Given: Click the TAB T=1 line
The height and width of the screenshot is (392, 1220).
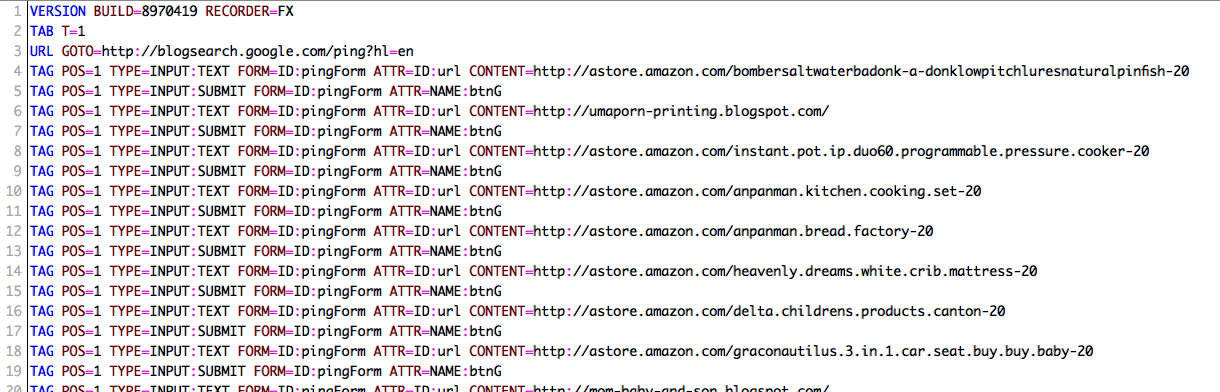Looking at the screenshot, I should coord(58,30).
